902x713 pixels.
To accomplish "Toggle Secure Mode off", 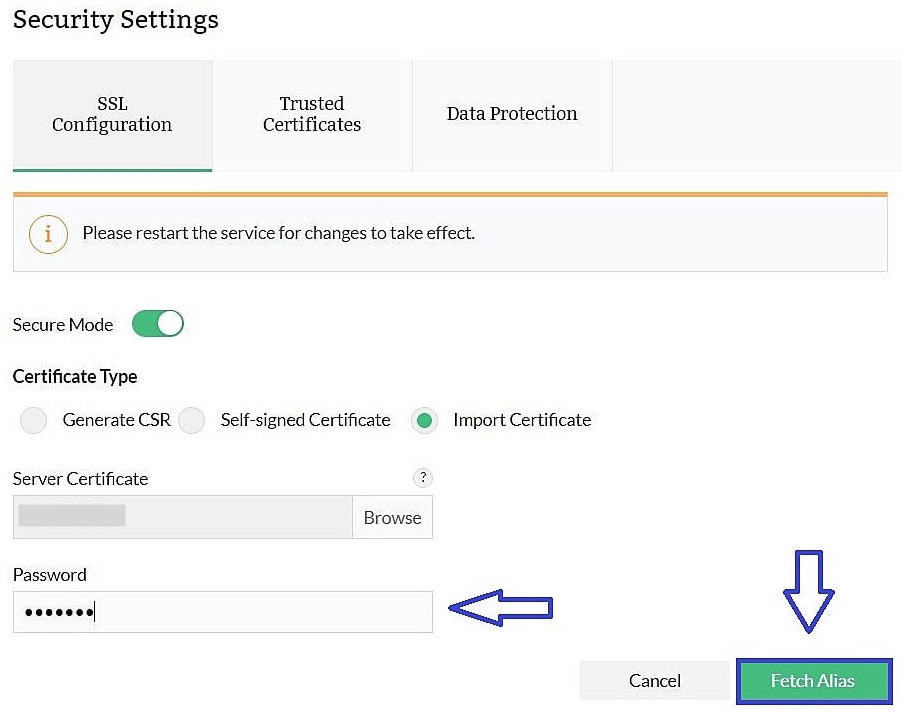I will click(157, 323).
